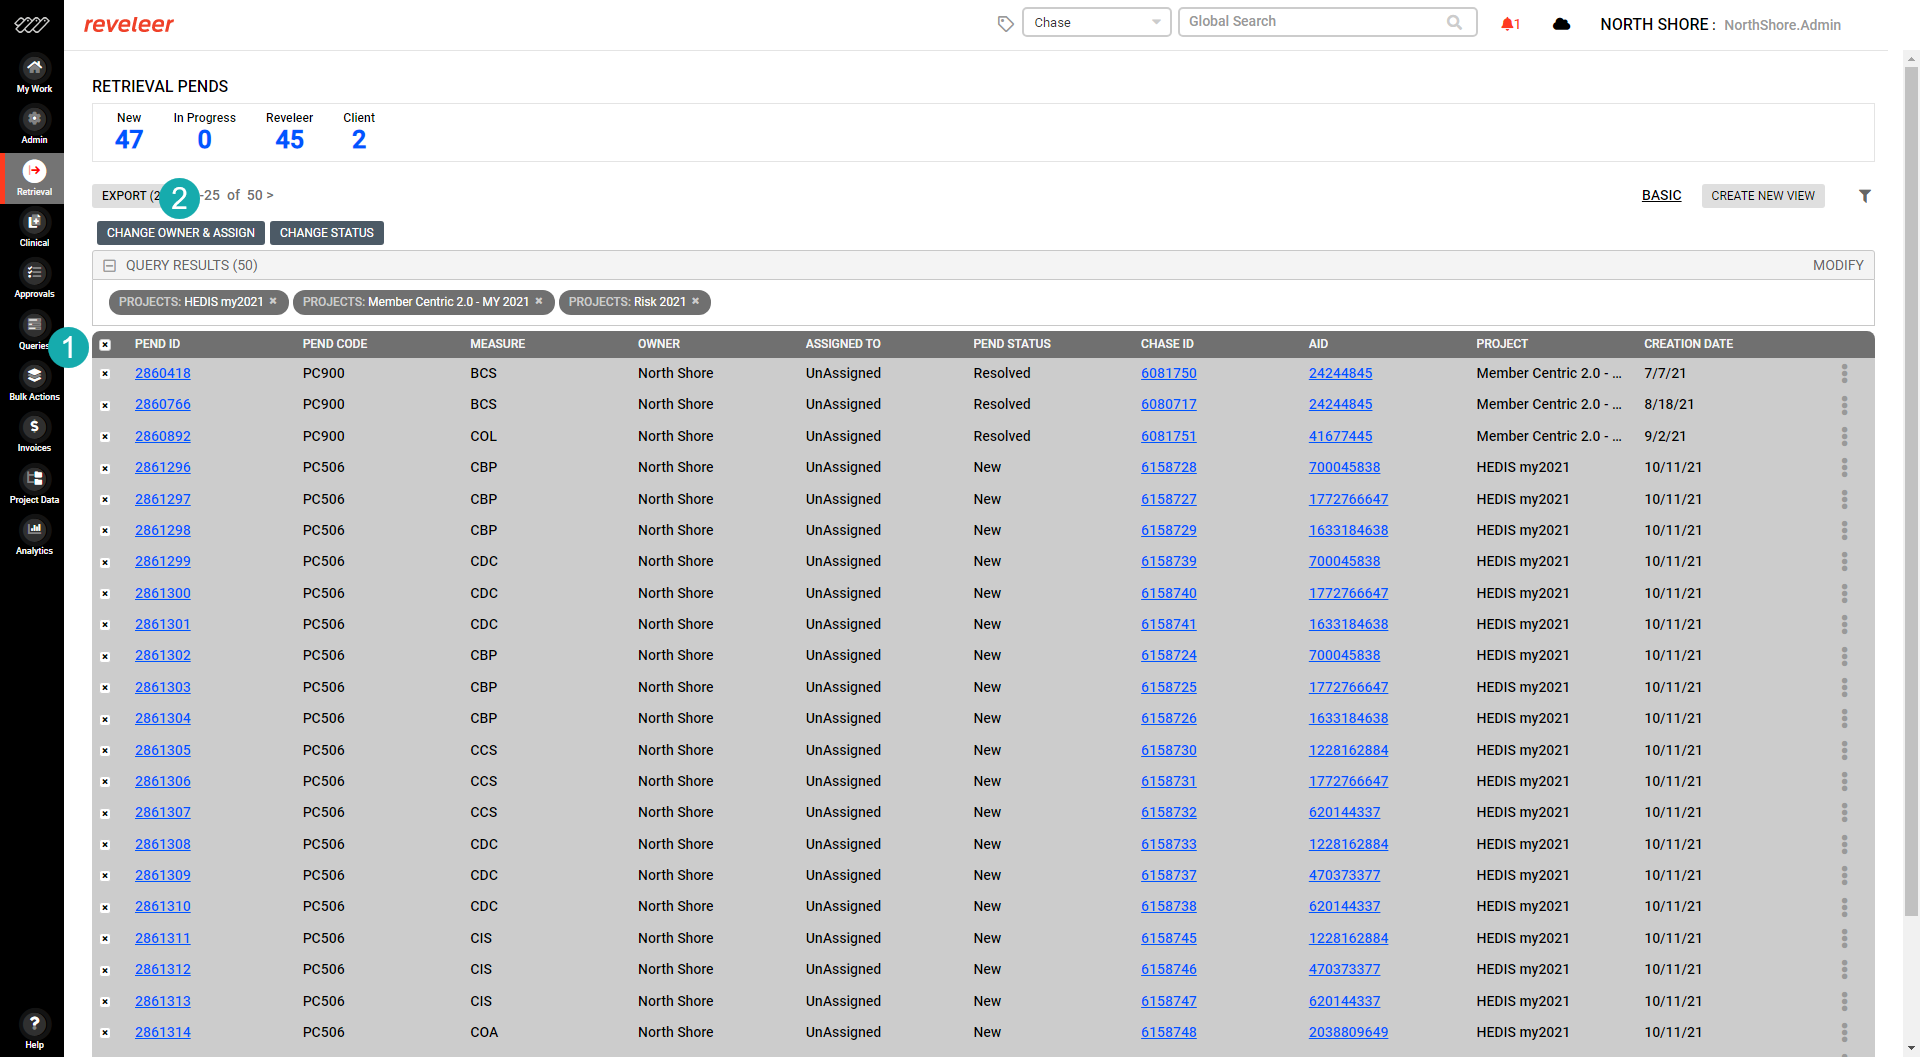Remove the Member Centric 2.0 filter chip

tap(539, 301)
